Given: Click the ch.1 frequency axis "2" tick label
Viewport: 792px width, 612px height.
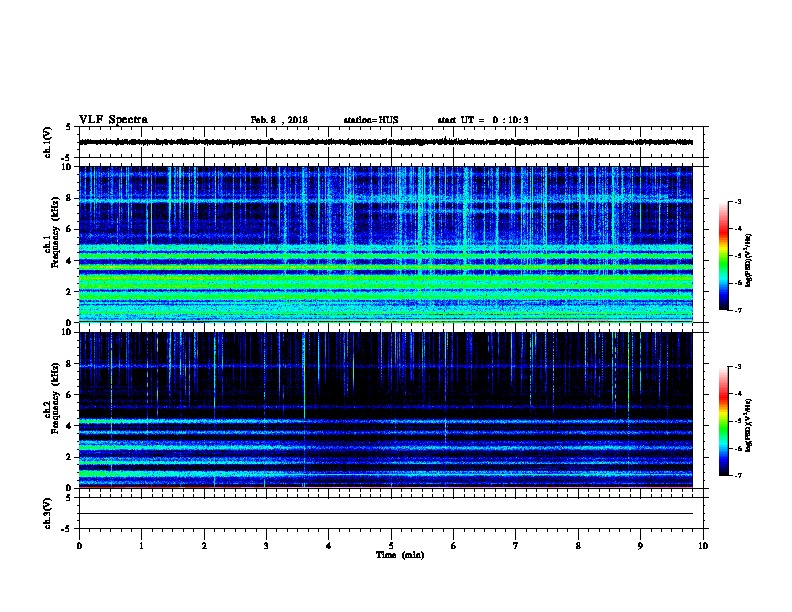Looking at the screenshot, I should pos(69,291).
